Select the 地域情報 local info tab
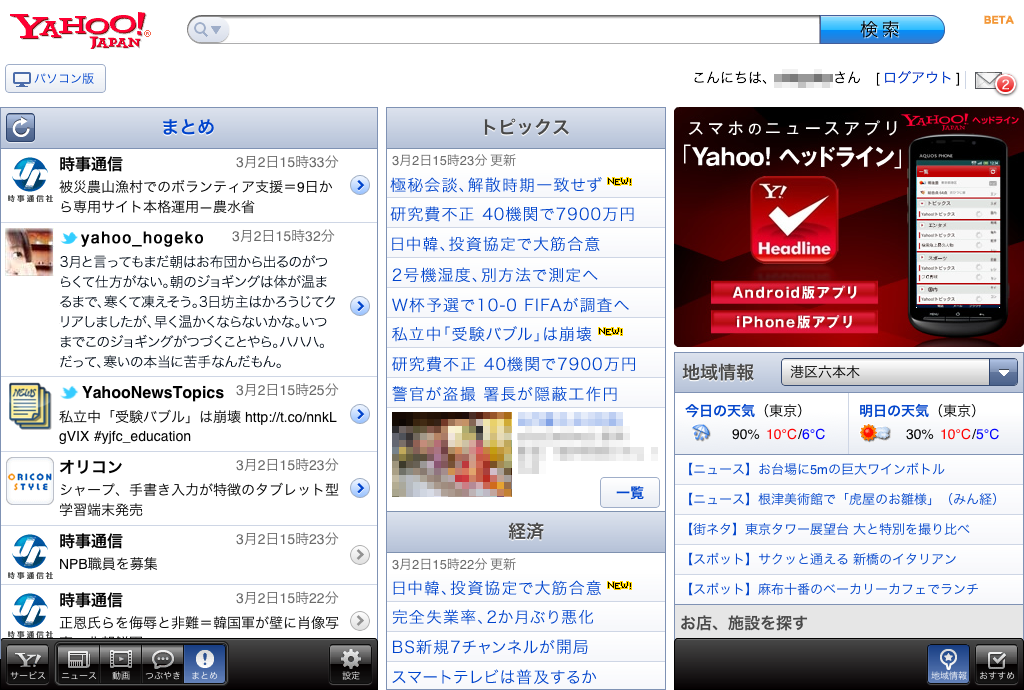The height and width of the screenshot is (690, 1024). point(948,664)
